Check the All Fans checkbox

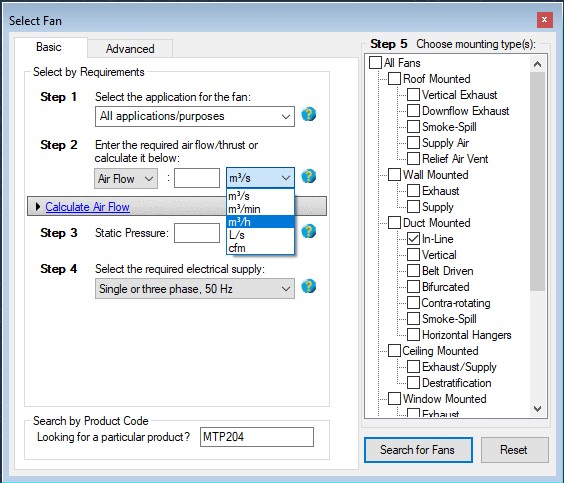pos(375,63)
